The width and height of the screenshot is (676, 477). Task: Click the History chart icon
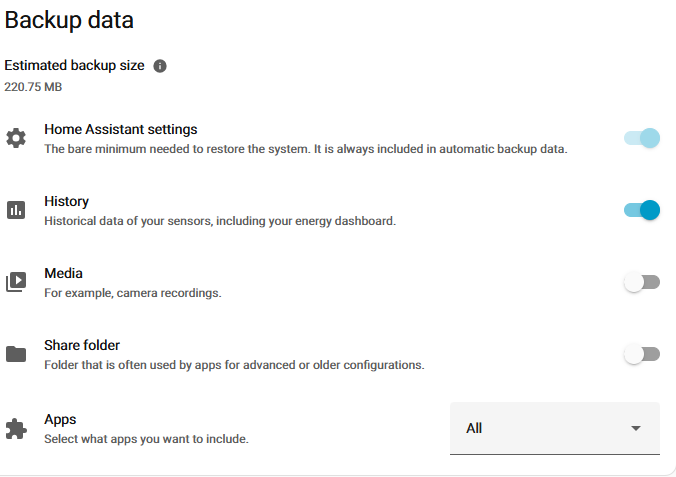(x=16, y=210)
